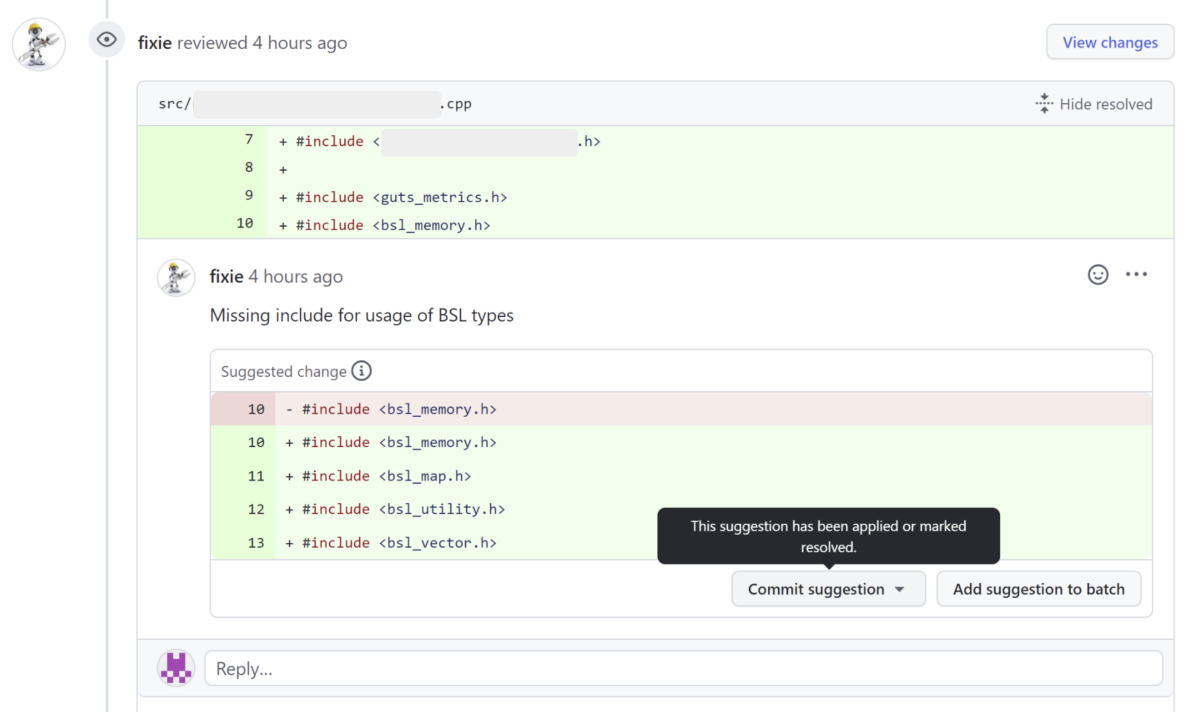The image size is (1196, 712).
Task: Click the src .cpp file path link
Action: (315, 104)
